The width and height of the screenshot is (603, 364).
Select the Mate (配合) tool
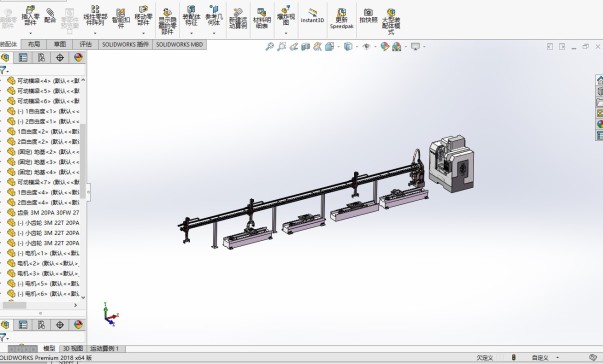click(x=50, y=15)
